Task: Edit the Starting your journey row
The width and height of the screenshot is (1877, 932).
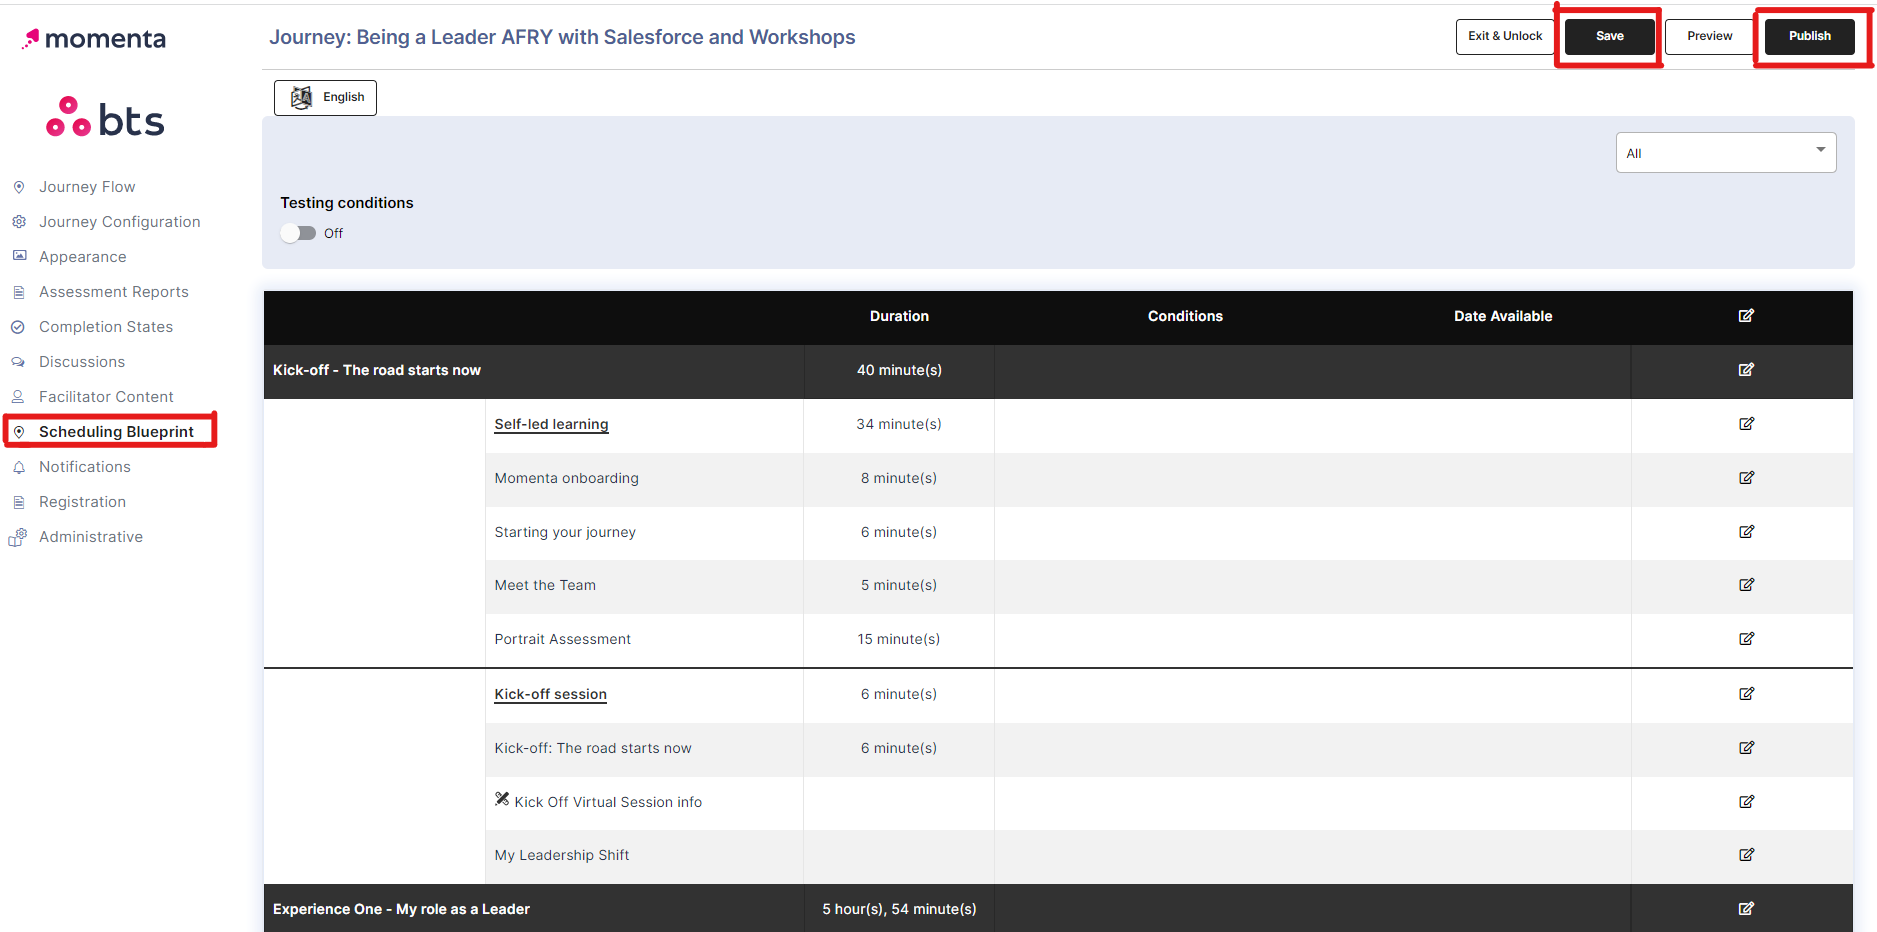Action: click(1746, 532)
